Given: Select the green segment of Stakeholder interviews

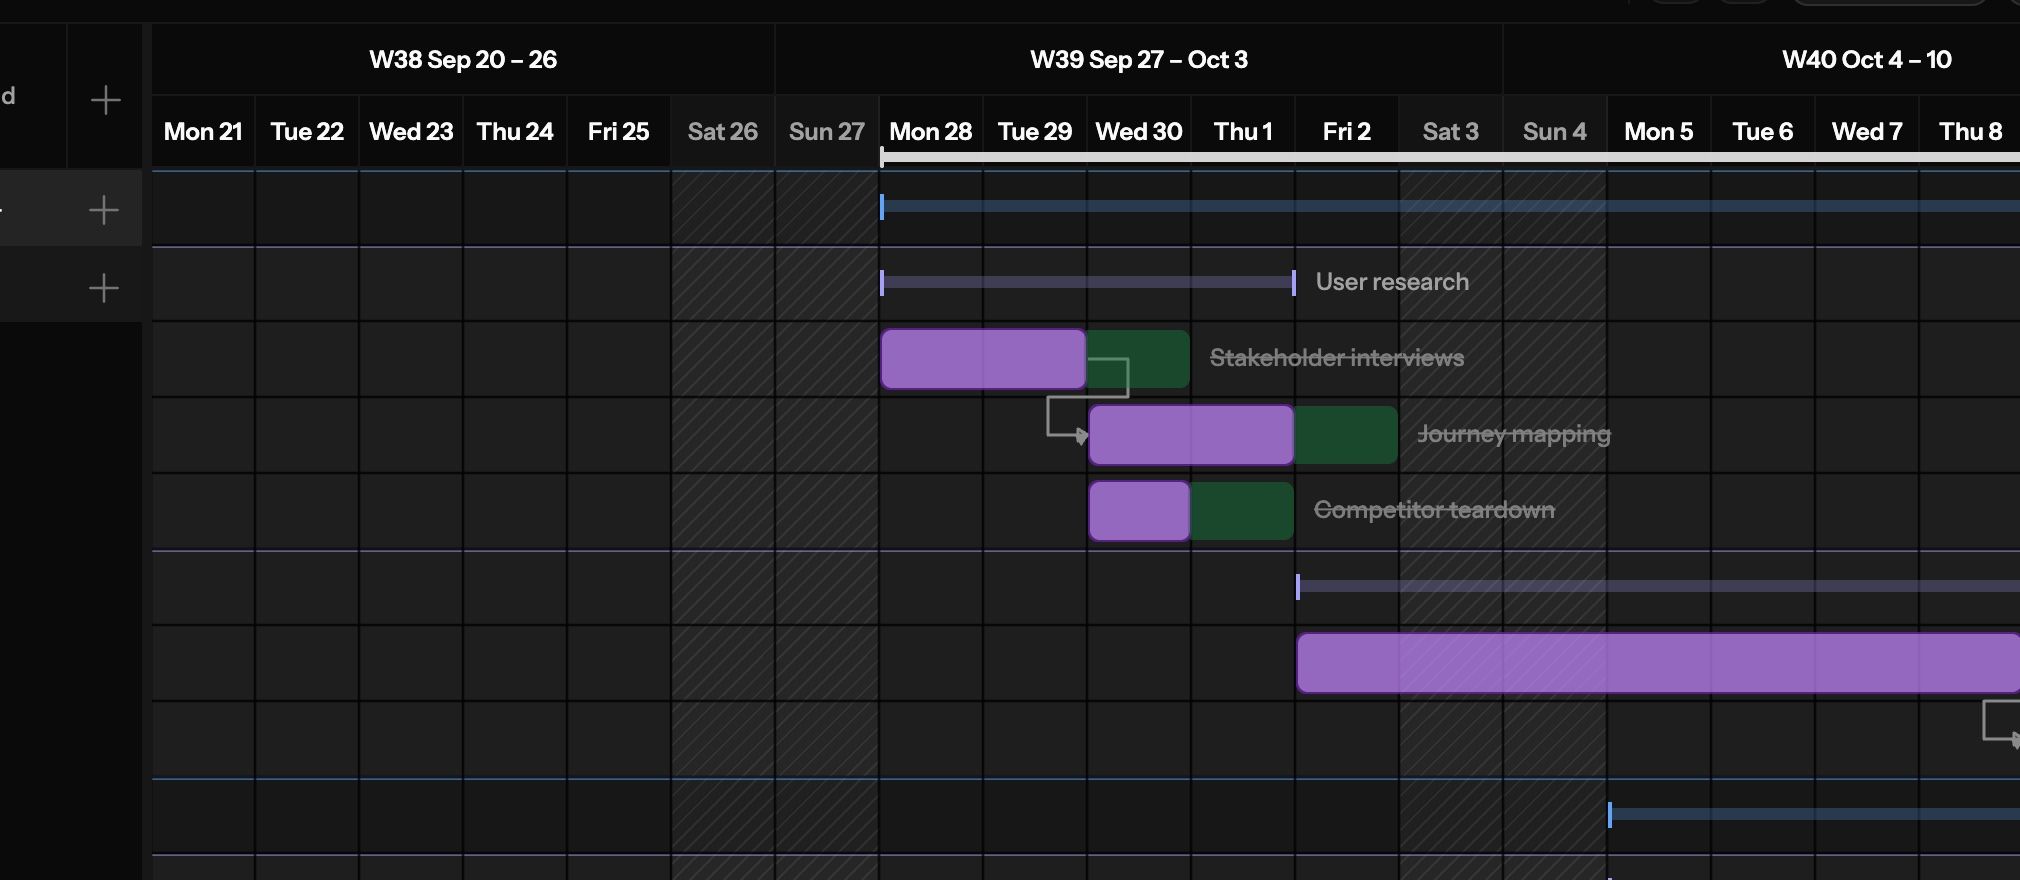Looking at the screenshot, I should 1140,359.
